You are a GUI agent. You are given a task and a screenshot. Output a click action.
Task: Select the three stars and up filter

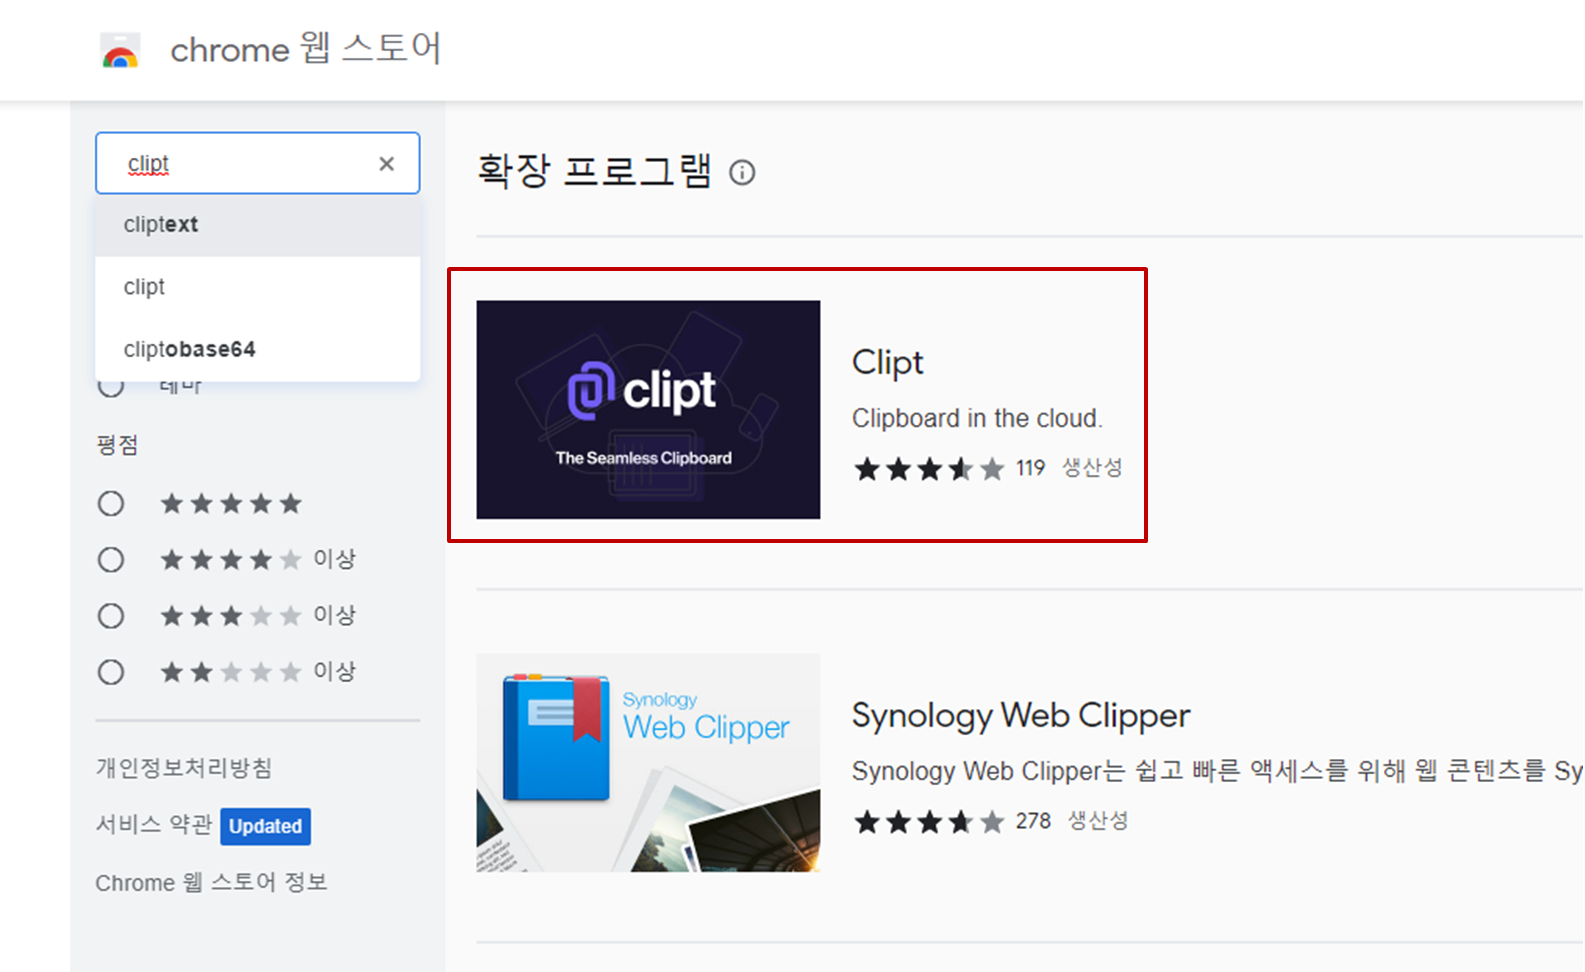111,615
